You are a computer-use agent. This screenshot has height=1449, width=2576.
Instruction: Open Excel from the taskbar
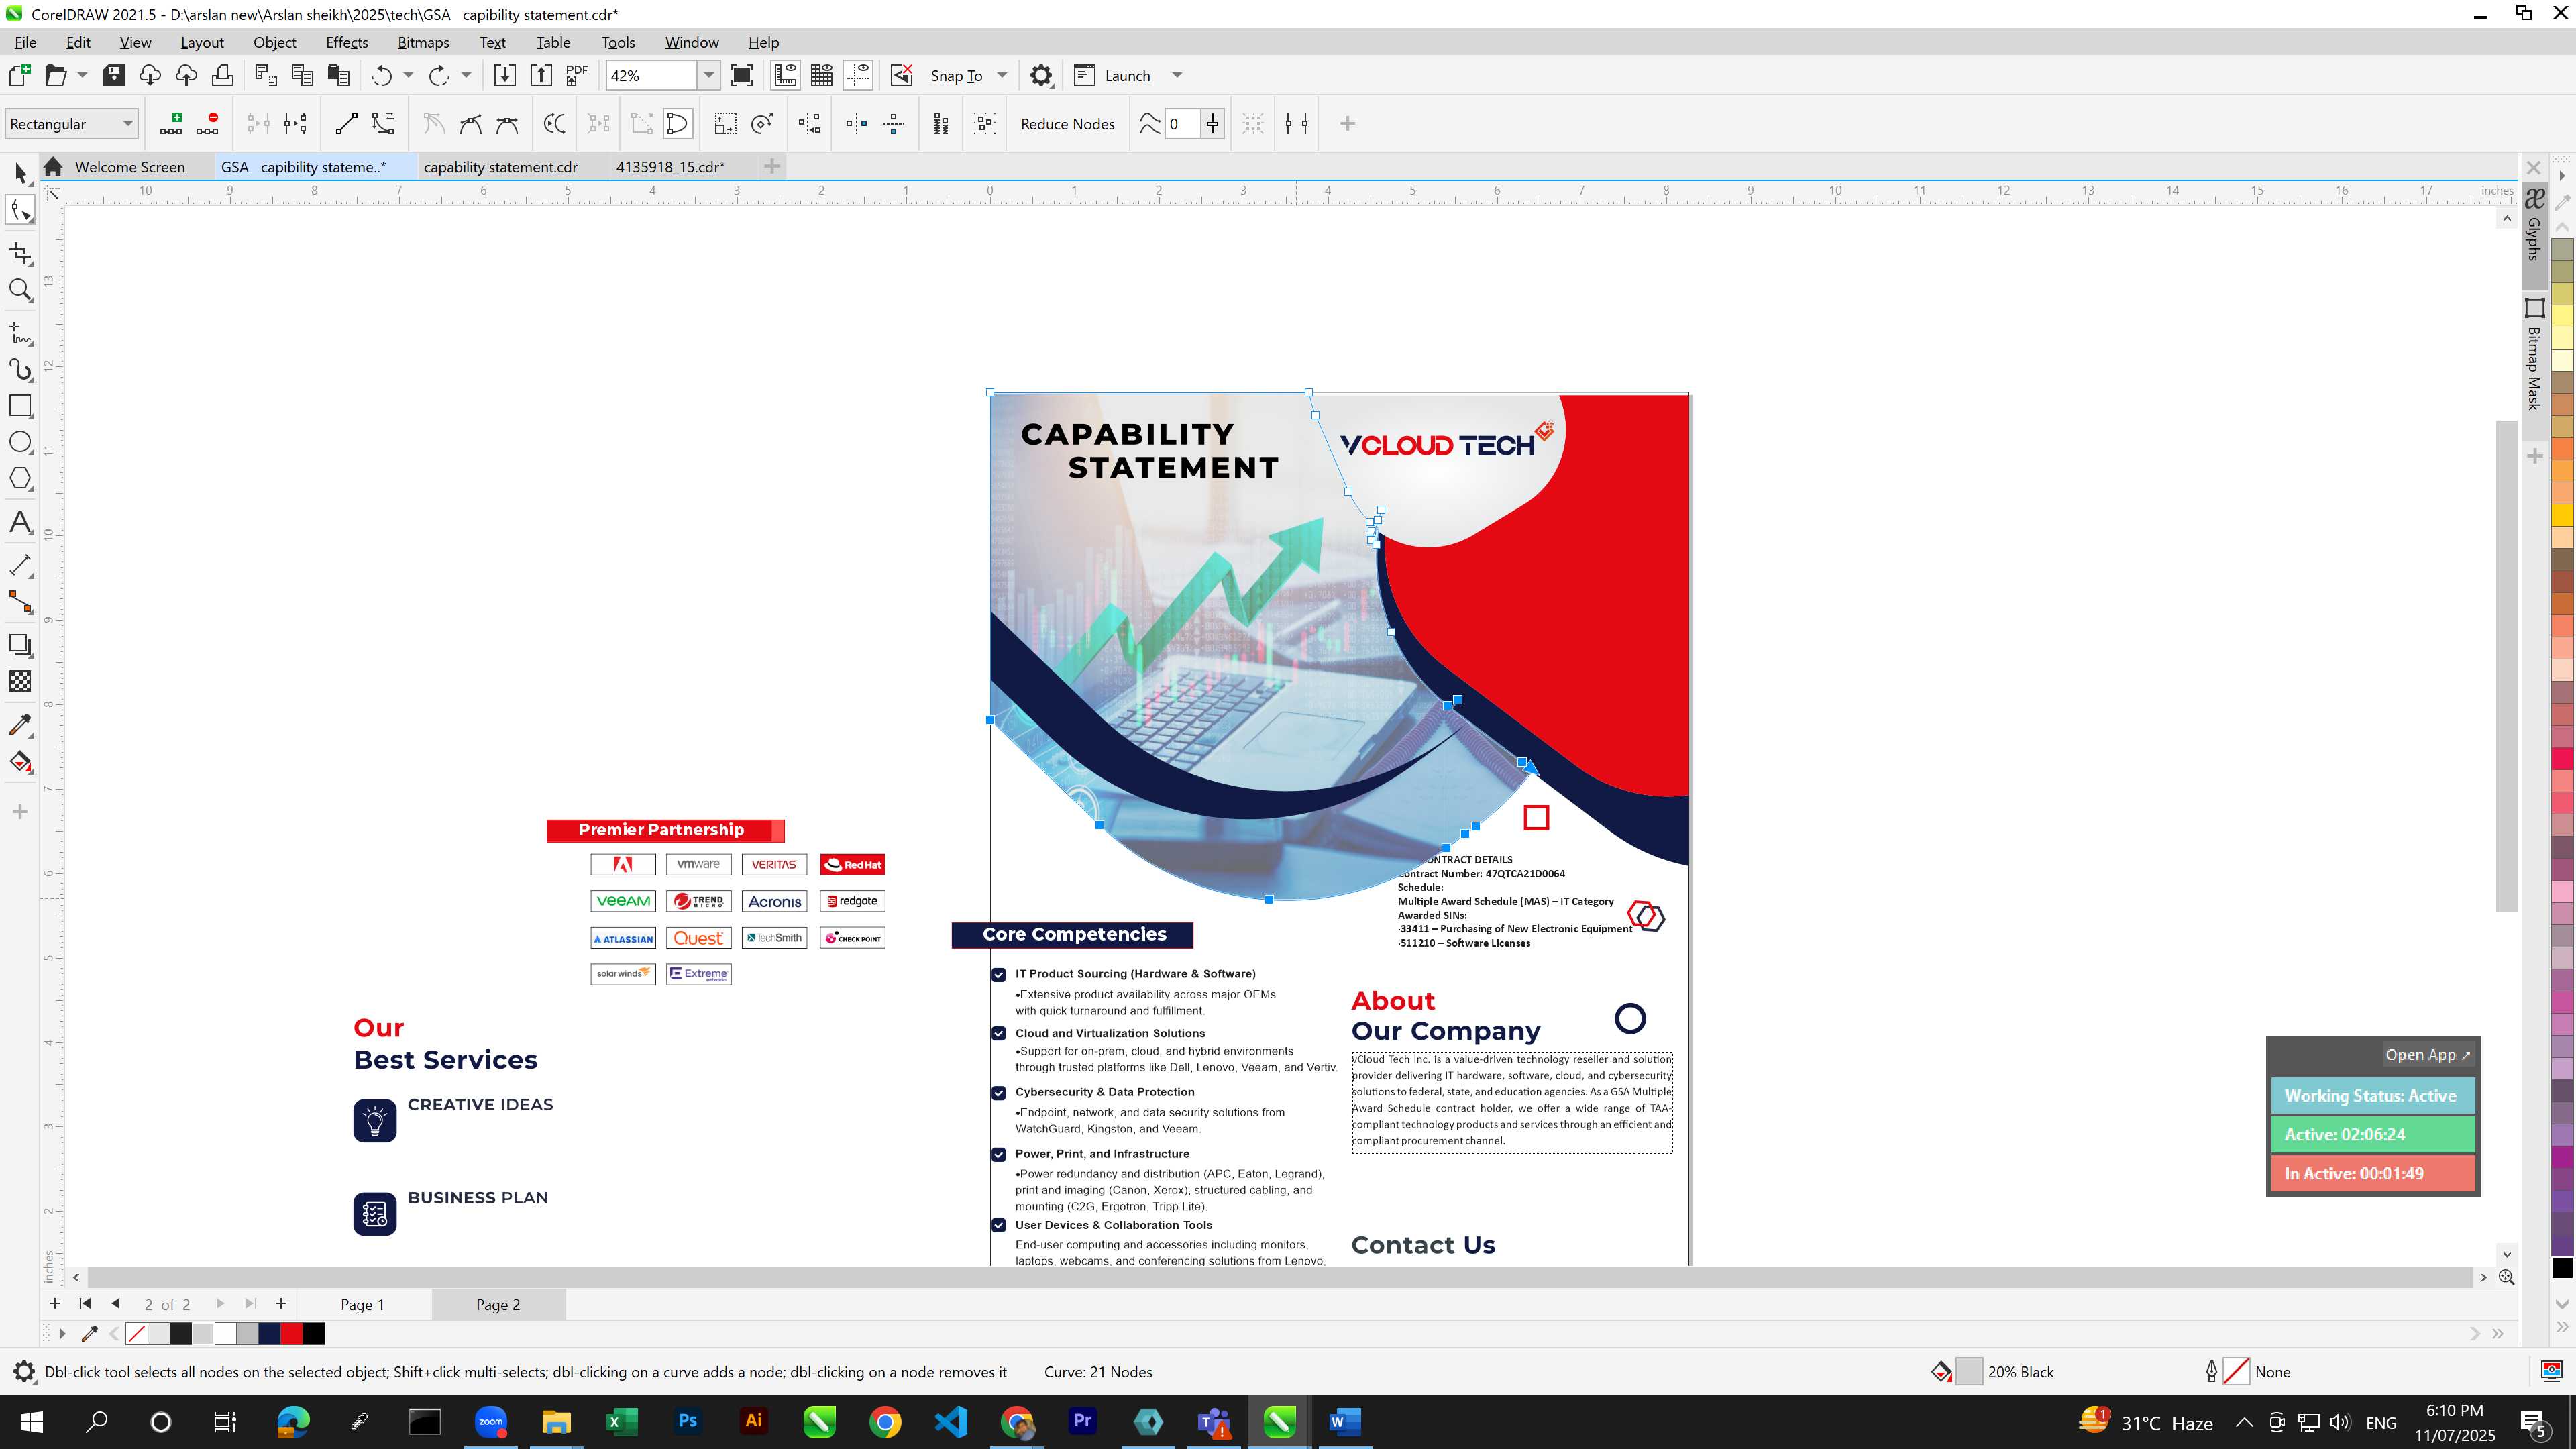622,1422
